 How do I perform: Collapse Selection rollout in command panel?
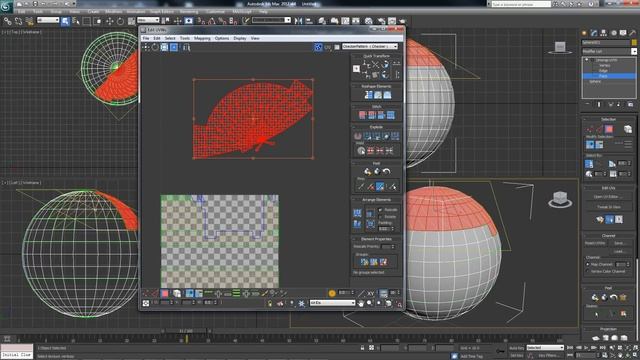(608, 120)
